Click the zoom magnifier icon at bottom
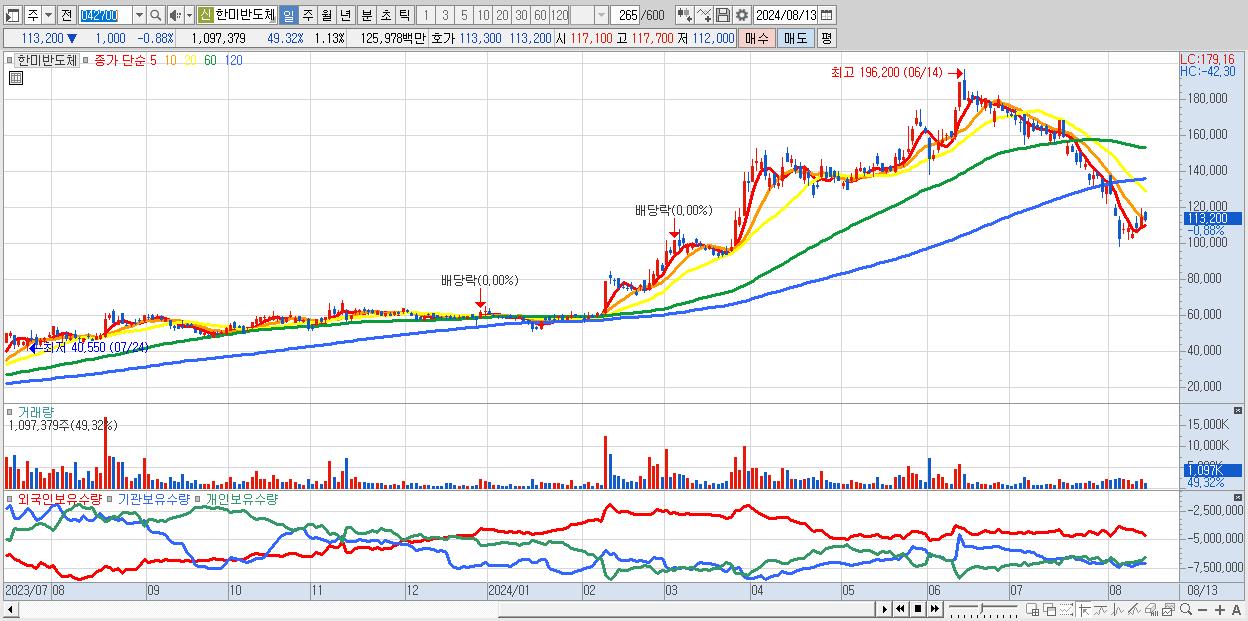This screenshot has height=621, width=1248. coord(1185,609)
